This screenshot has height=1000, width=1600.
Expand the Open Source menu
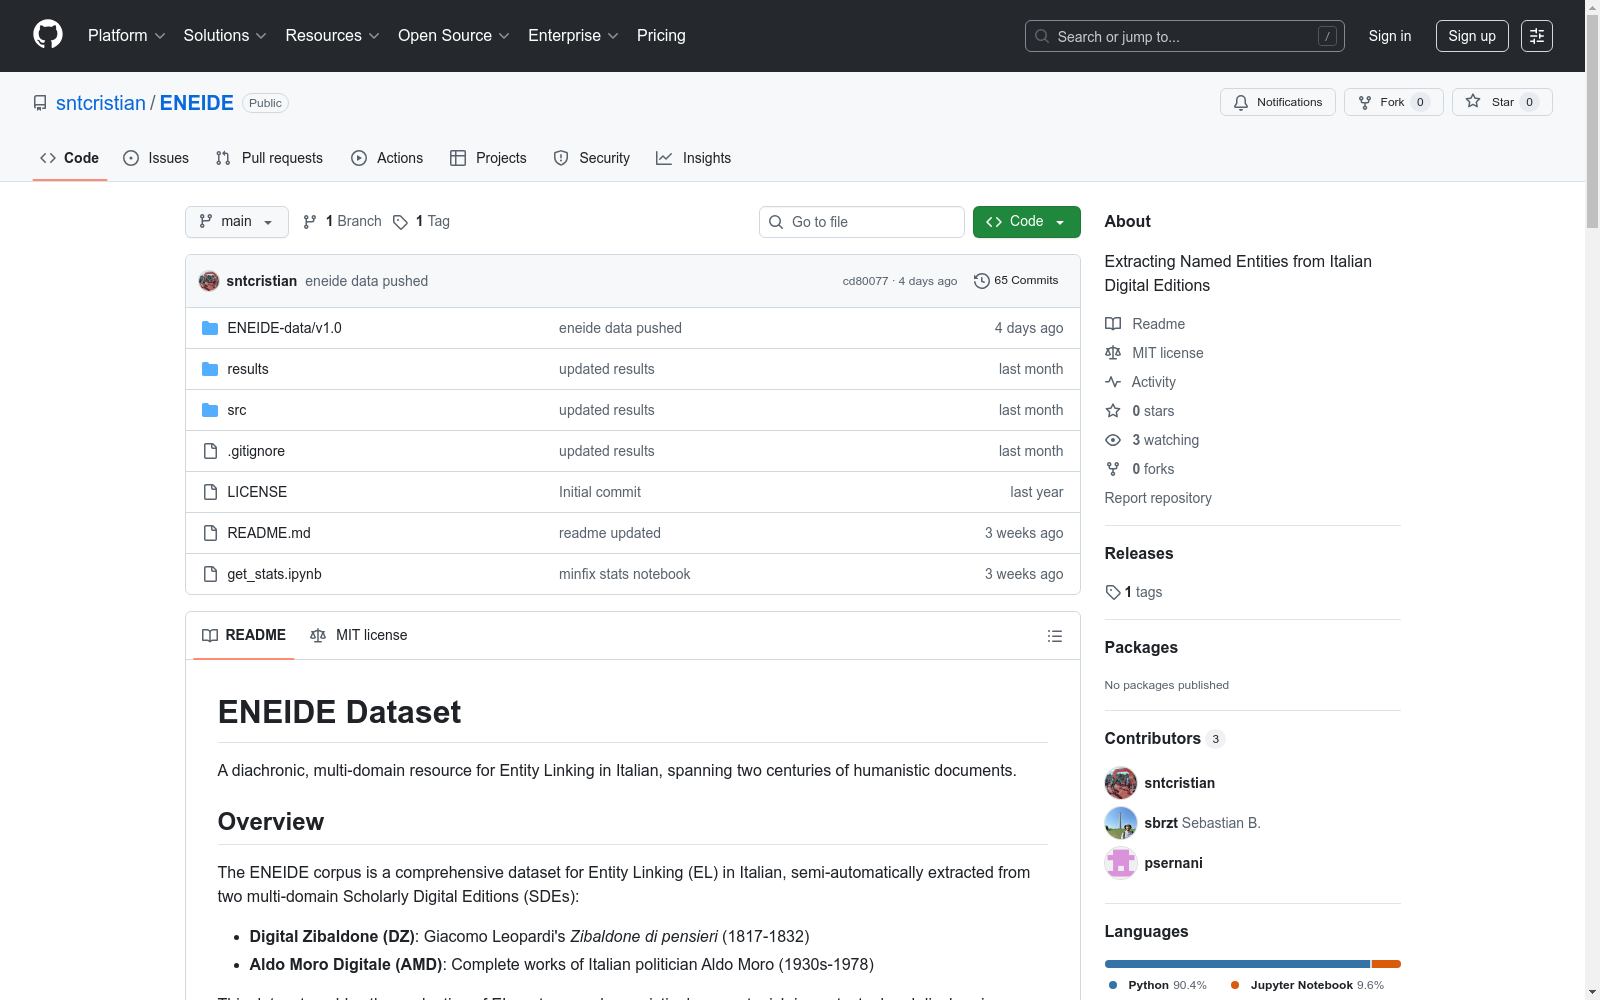pos(454,36)
